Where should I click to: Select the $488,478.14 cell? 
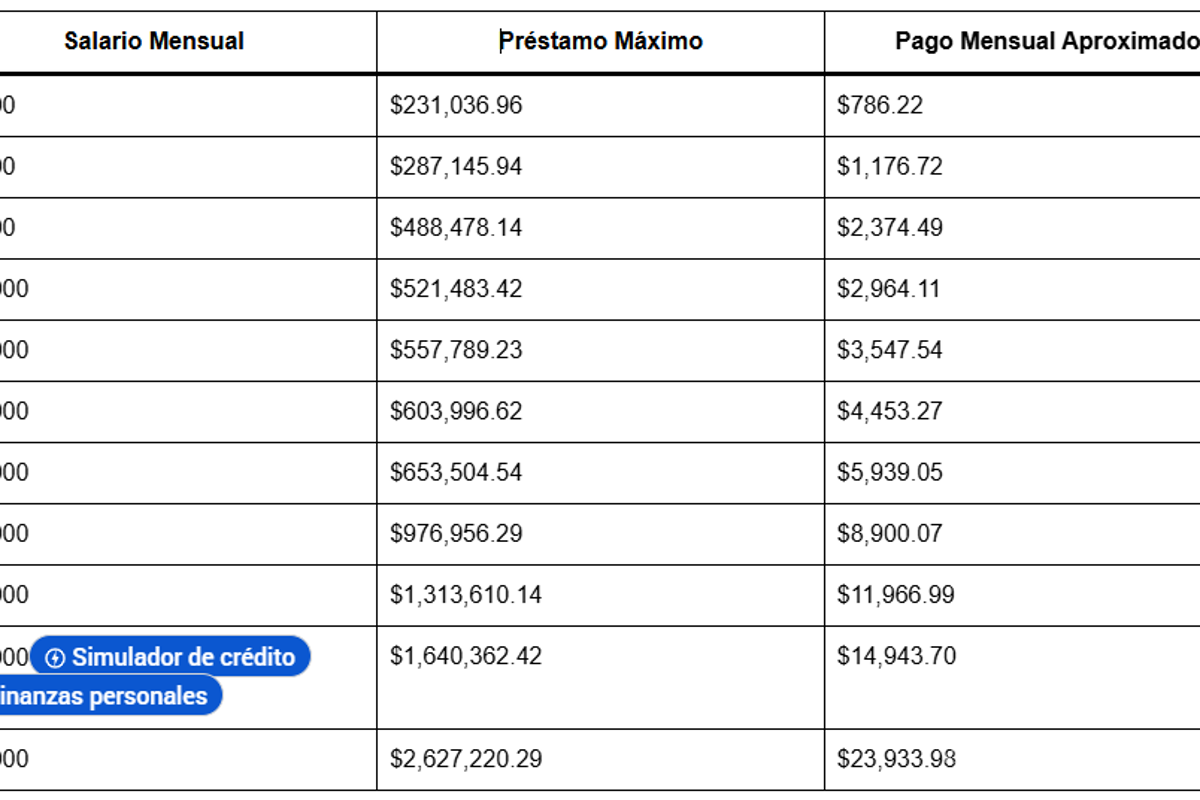tap(456, 227)
